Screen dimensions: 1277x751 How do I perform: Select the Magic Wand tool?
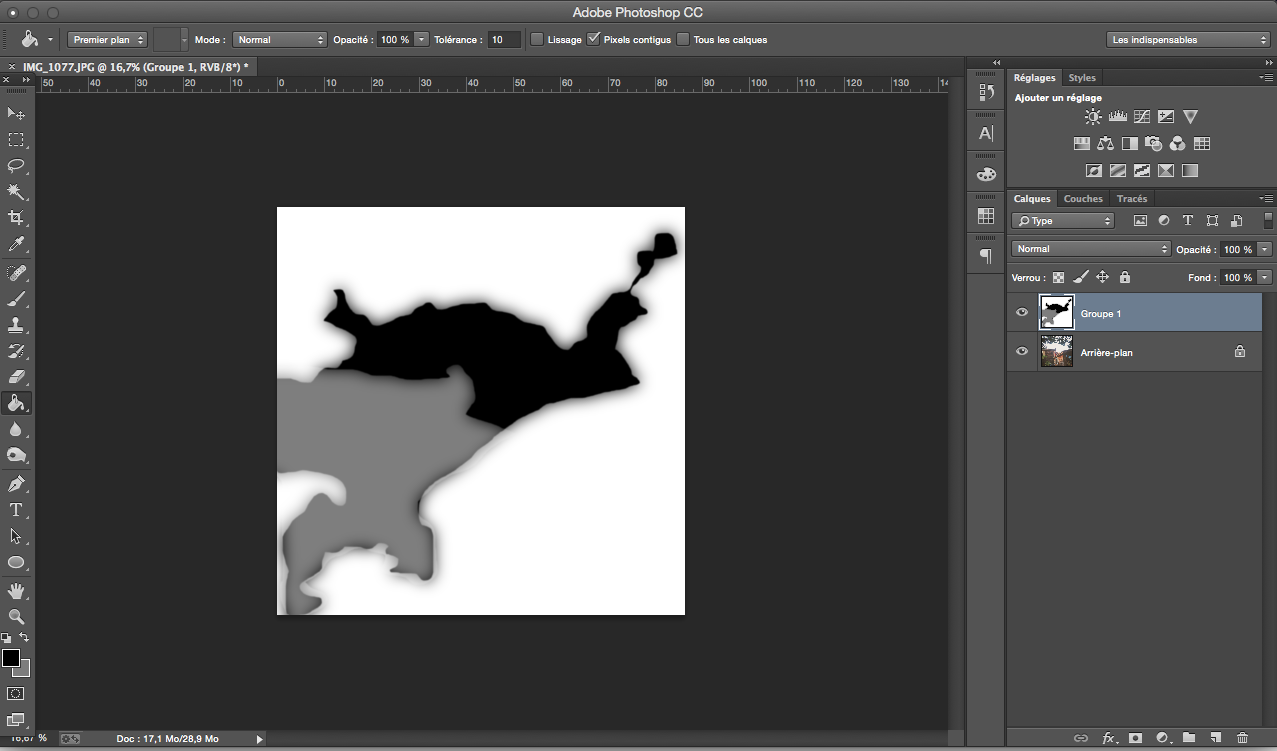(16, 192)
